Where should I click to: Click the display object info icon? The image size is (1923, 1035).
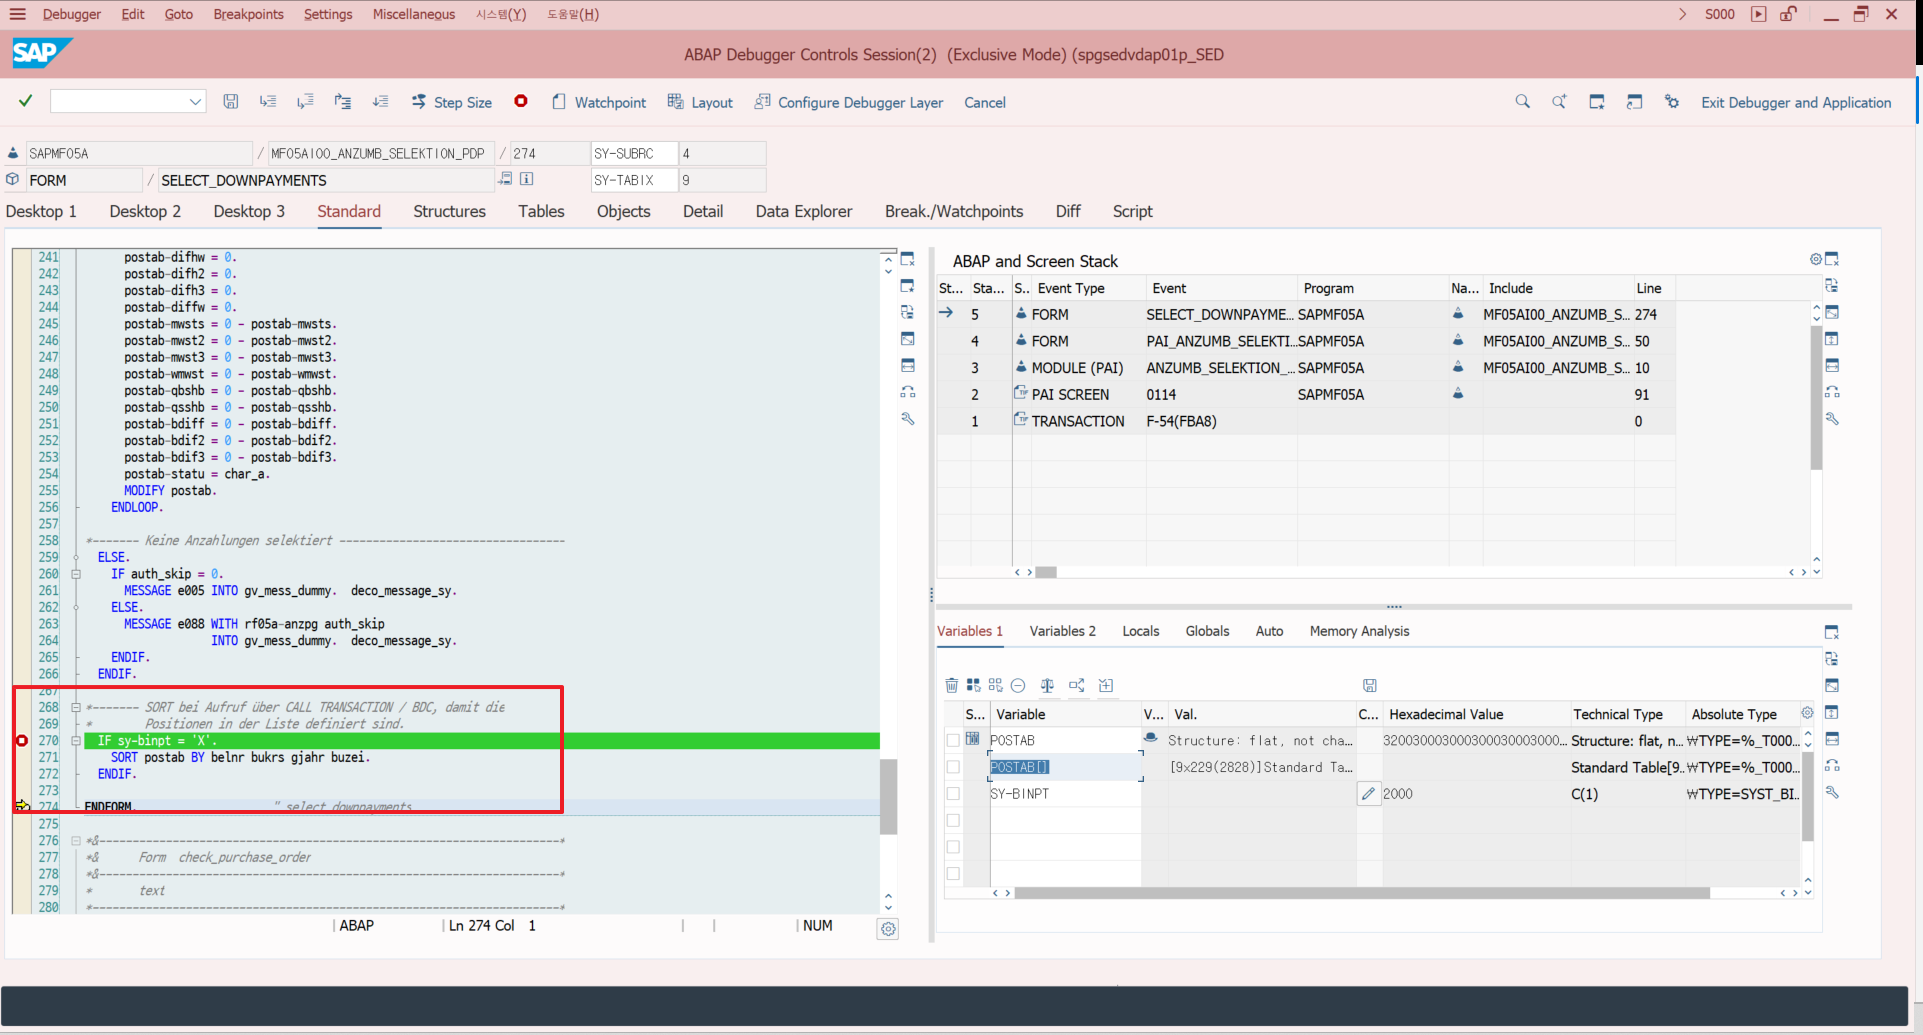click(x=527, y=179)
